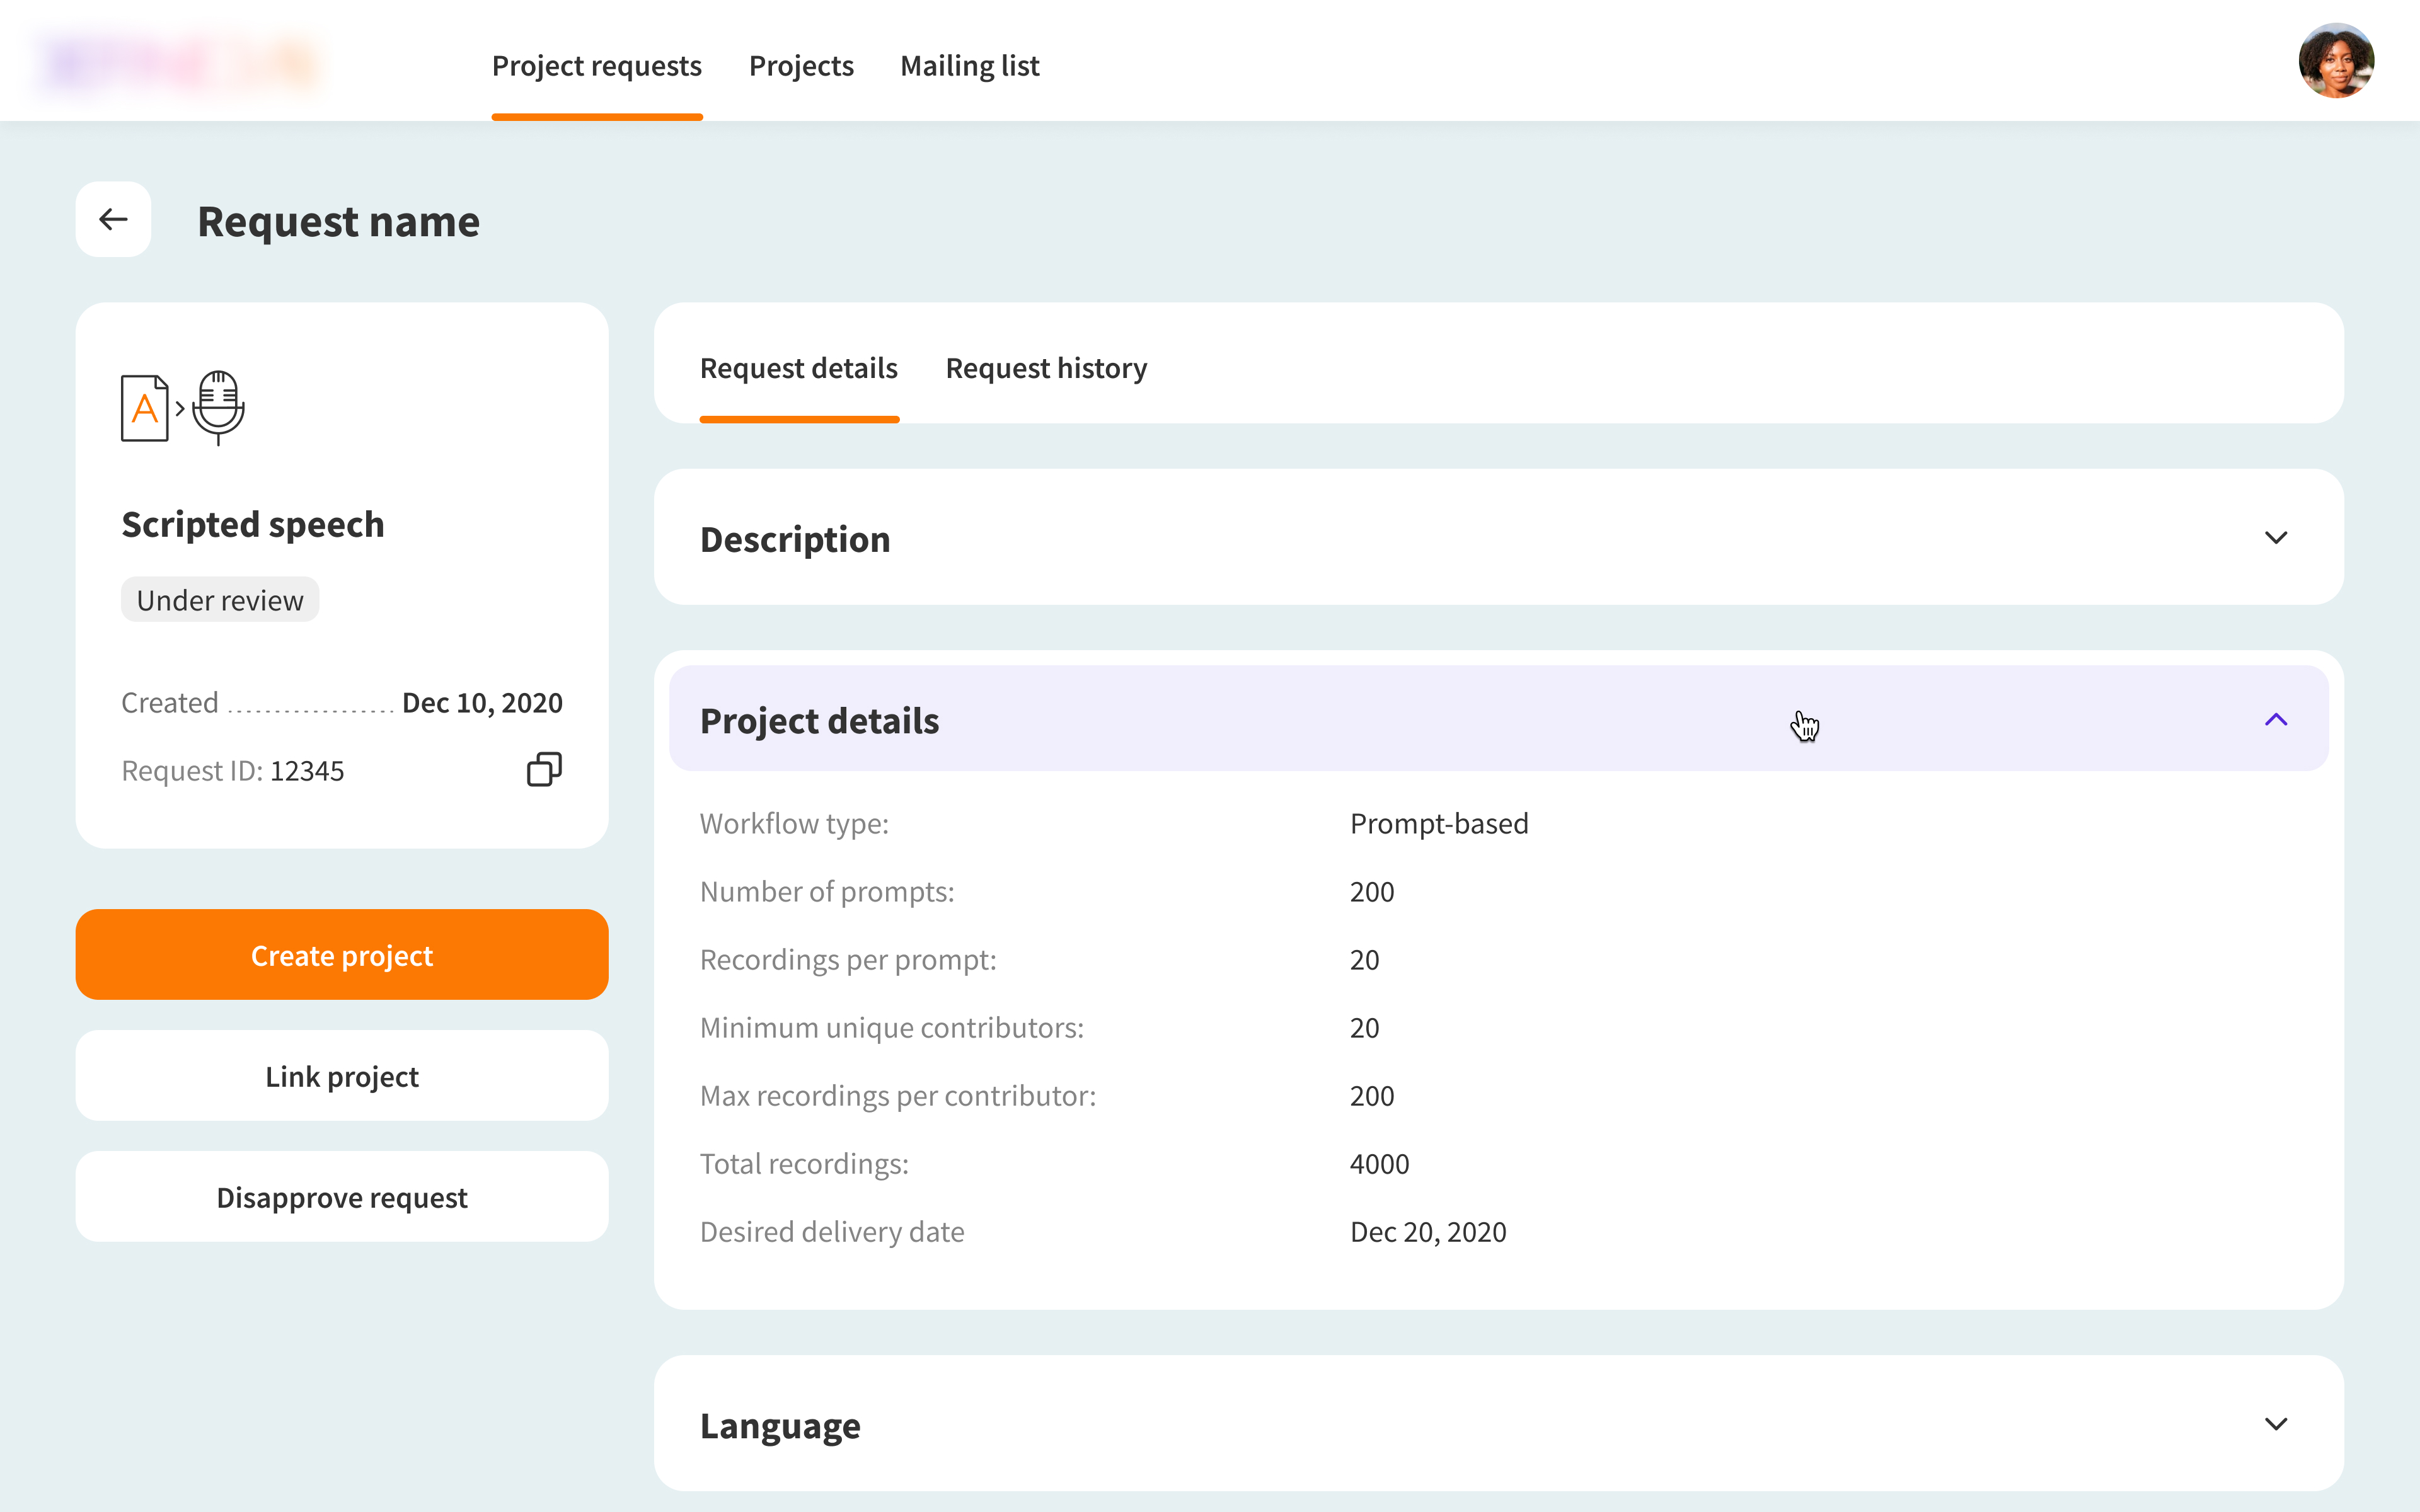Click the Under review status badge
Viewport: 2420px width, 1512px height.
pos(220,600)
